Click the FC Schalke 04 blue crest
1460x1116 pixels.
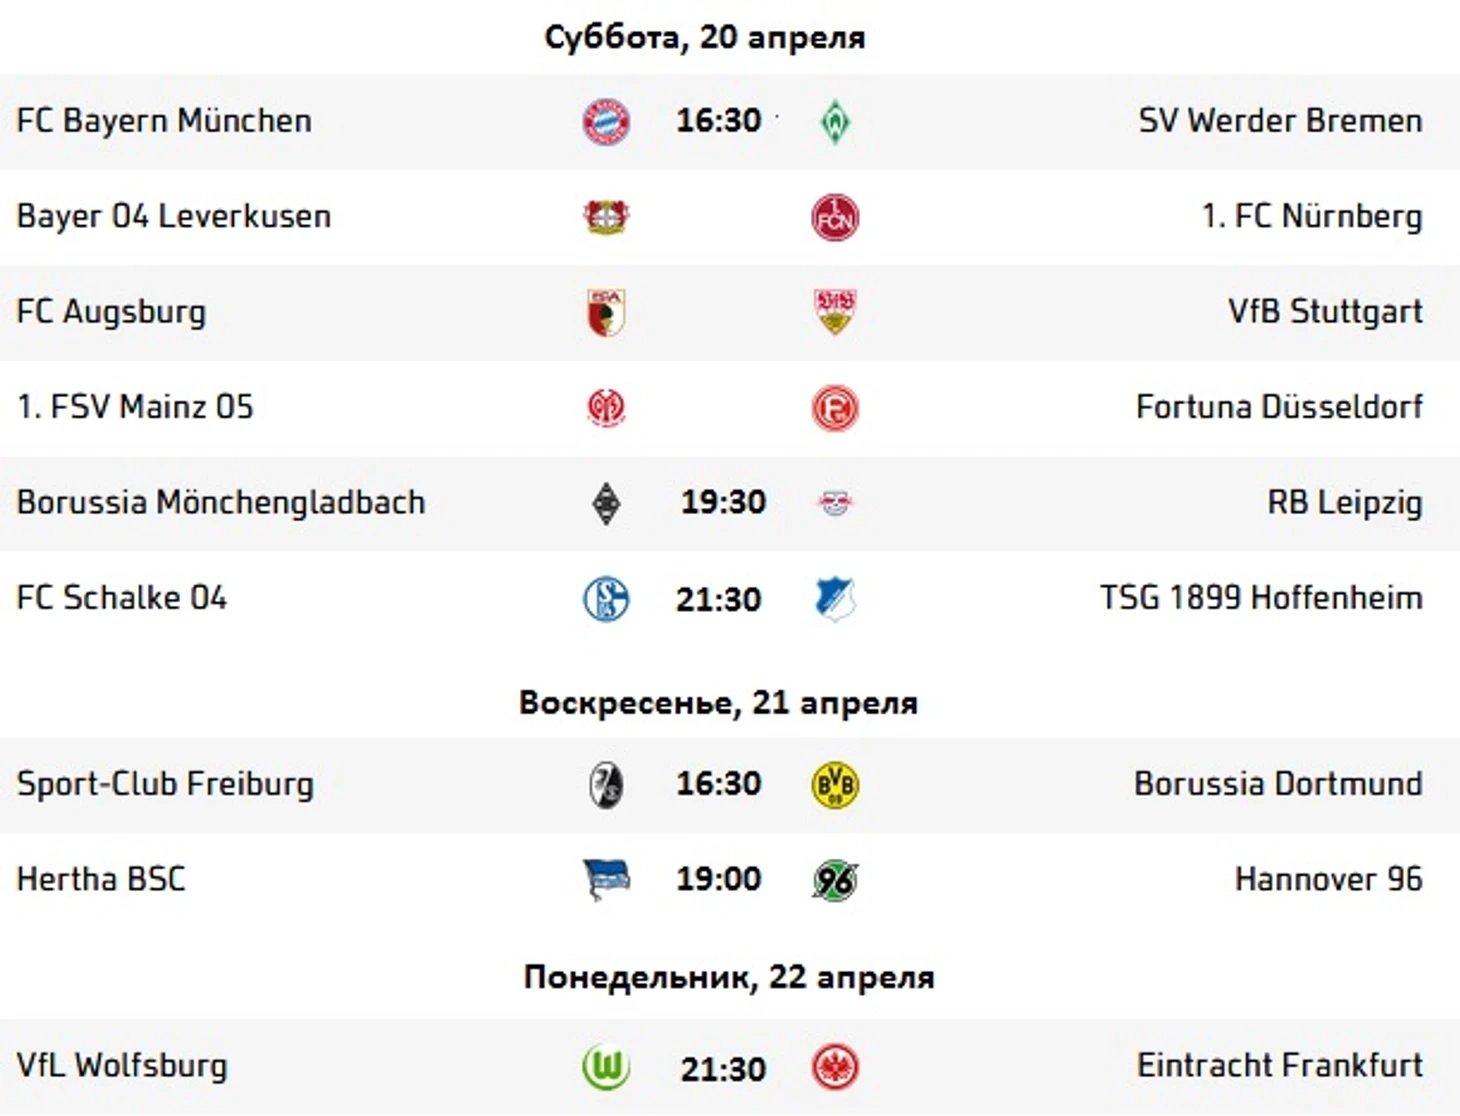click(606, 599)
